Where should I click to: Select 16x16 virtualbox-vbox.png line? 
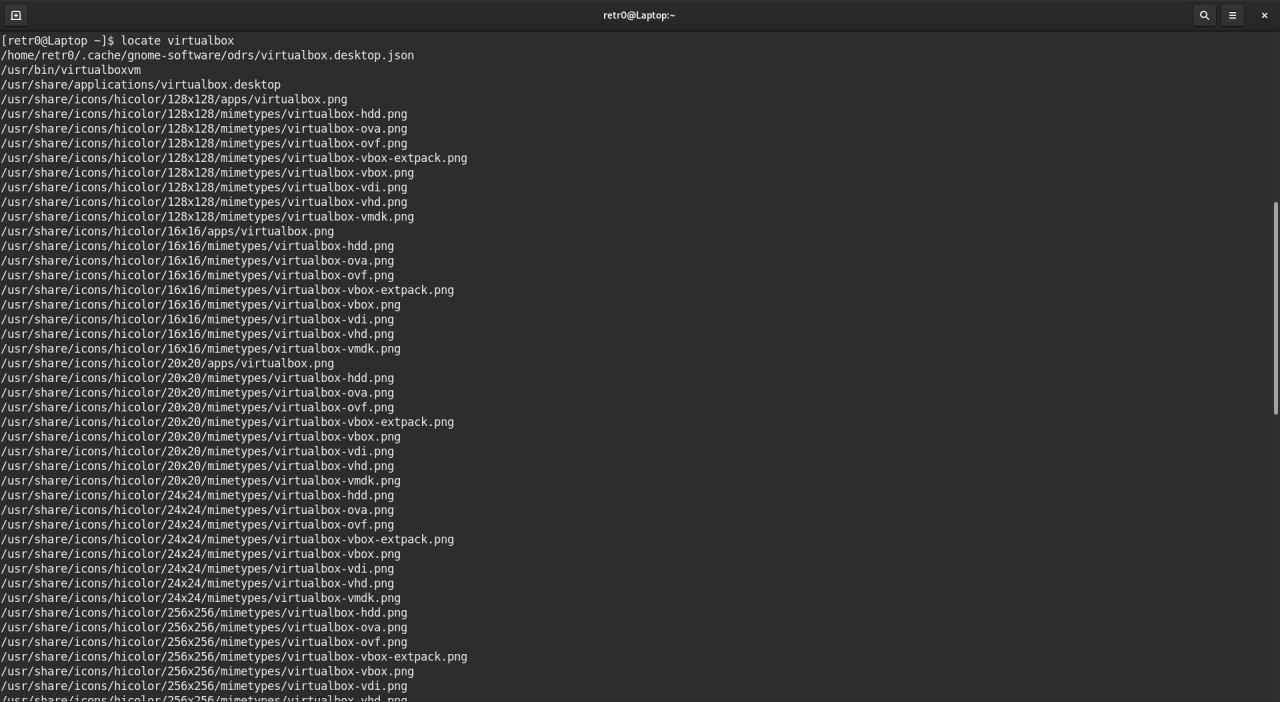[201, 305]
